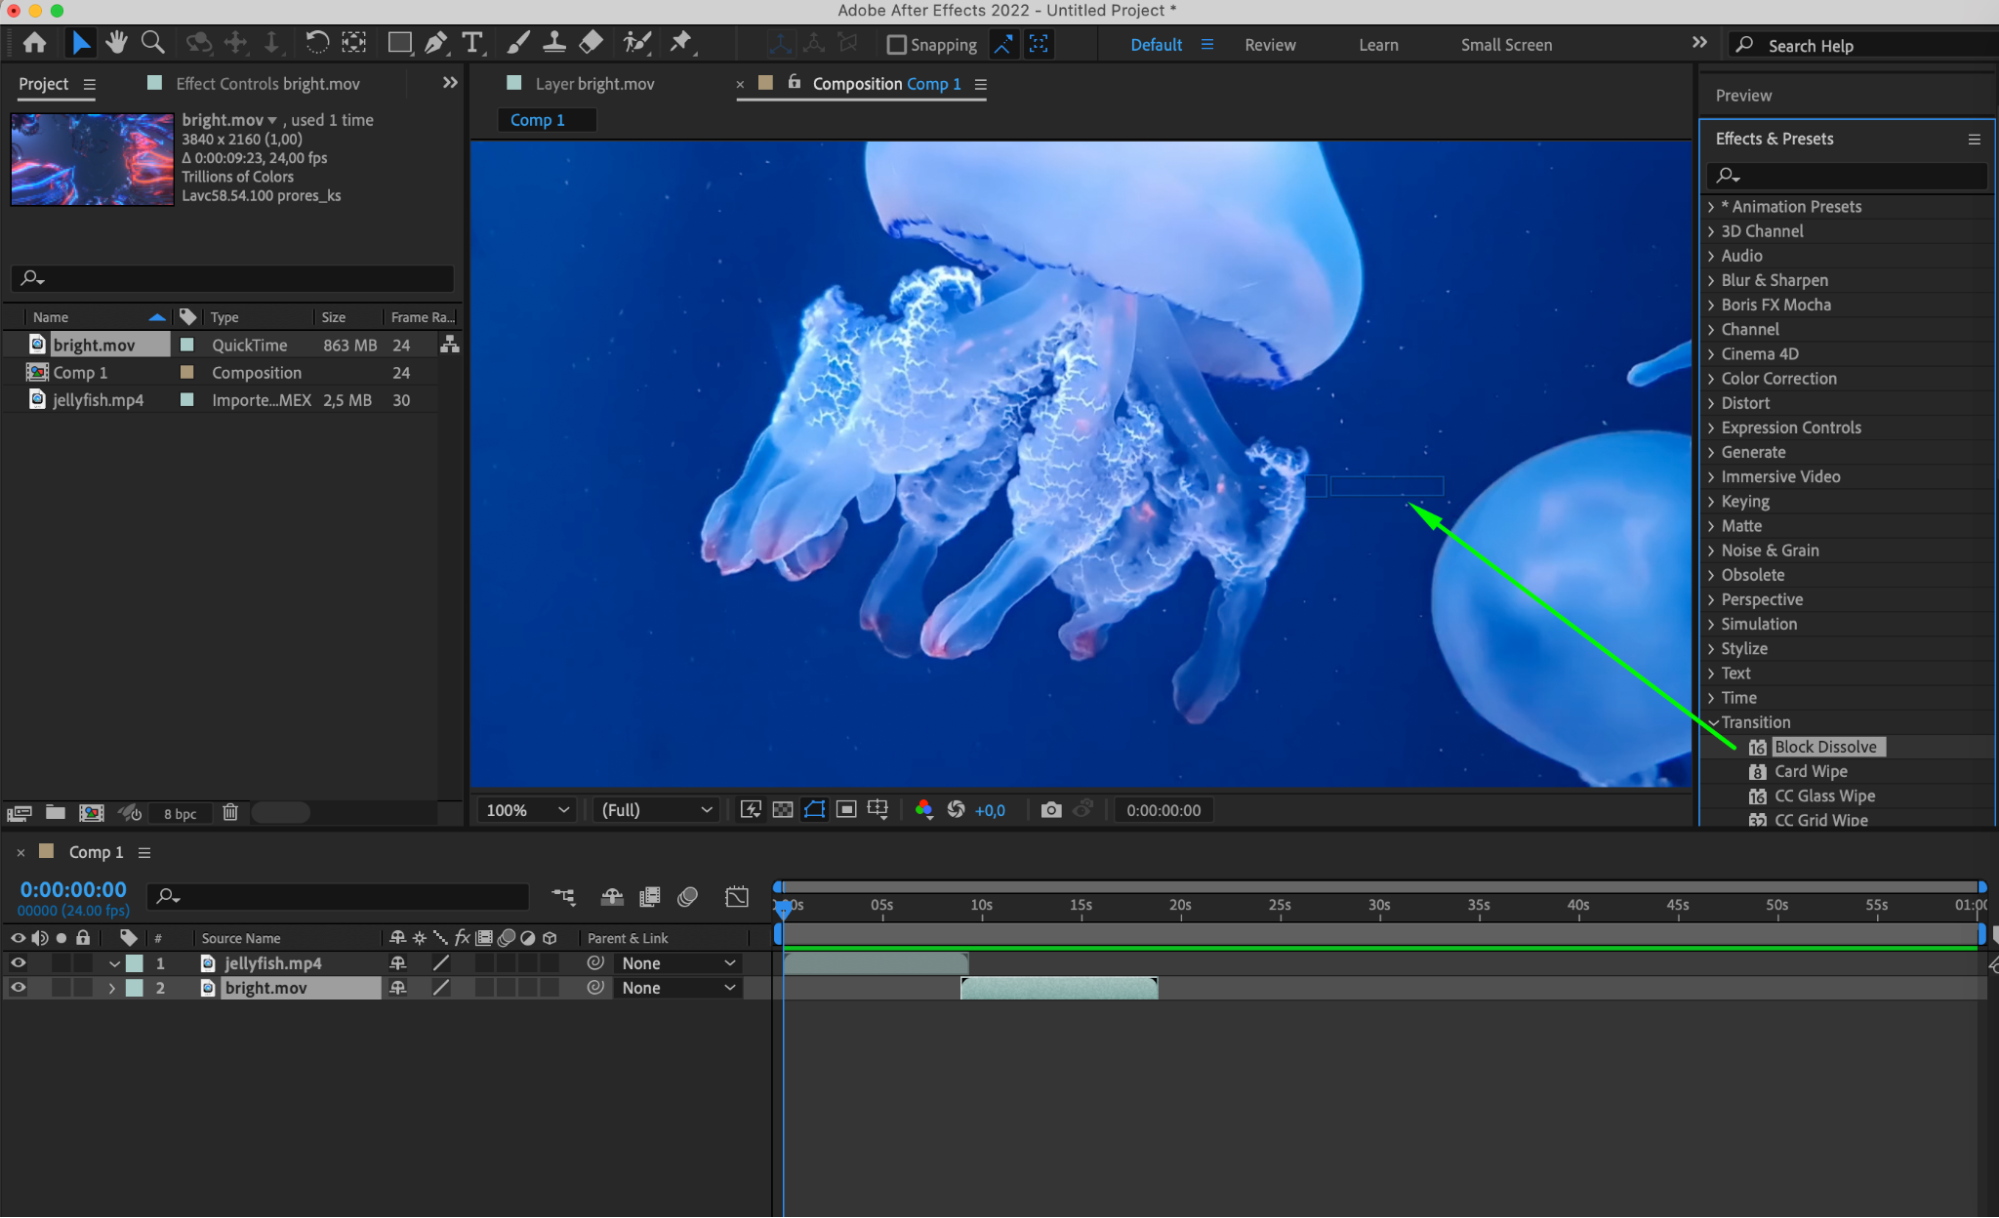Select the Card Wipe transition effect
1999x1218 pixels.
point(1810,772)
